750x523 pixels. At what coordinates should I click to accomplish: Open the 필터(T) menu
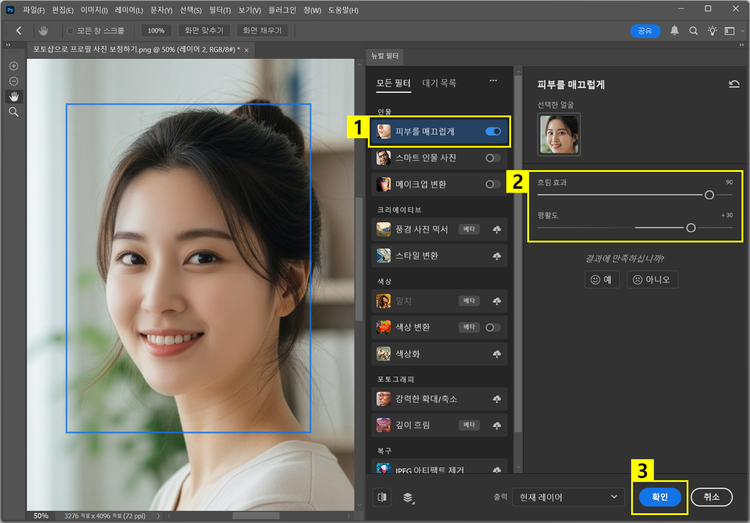pos(222,9)
